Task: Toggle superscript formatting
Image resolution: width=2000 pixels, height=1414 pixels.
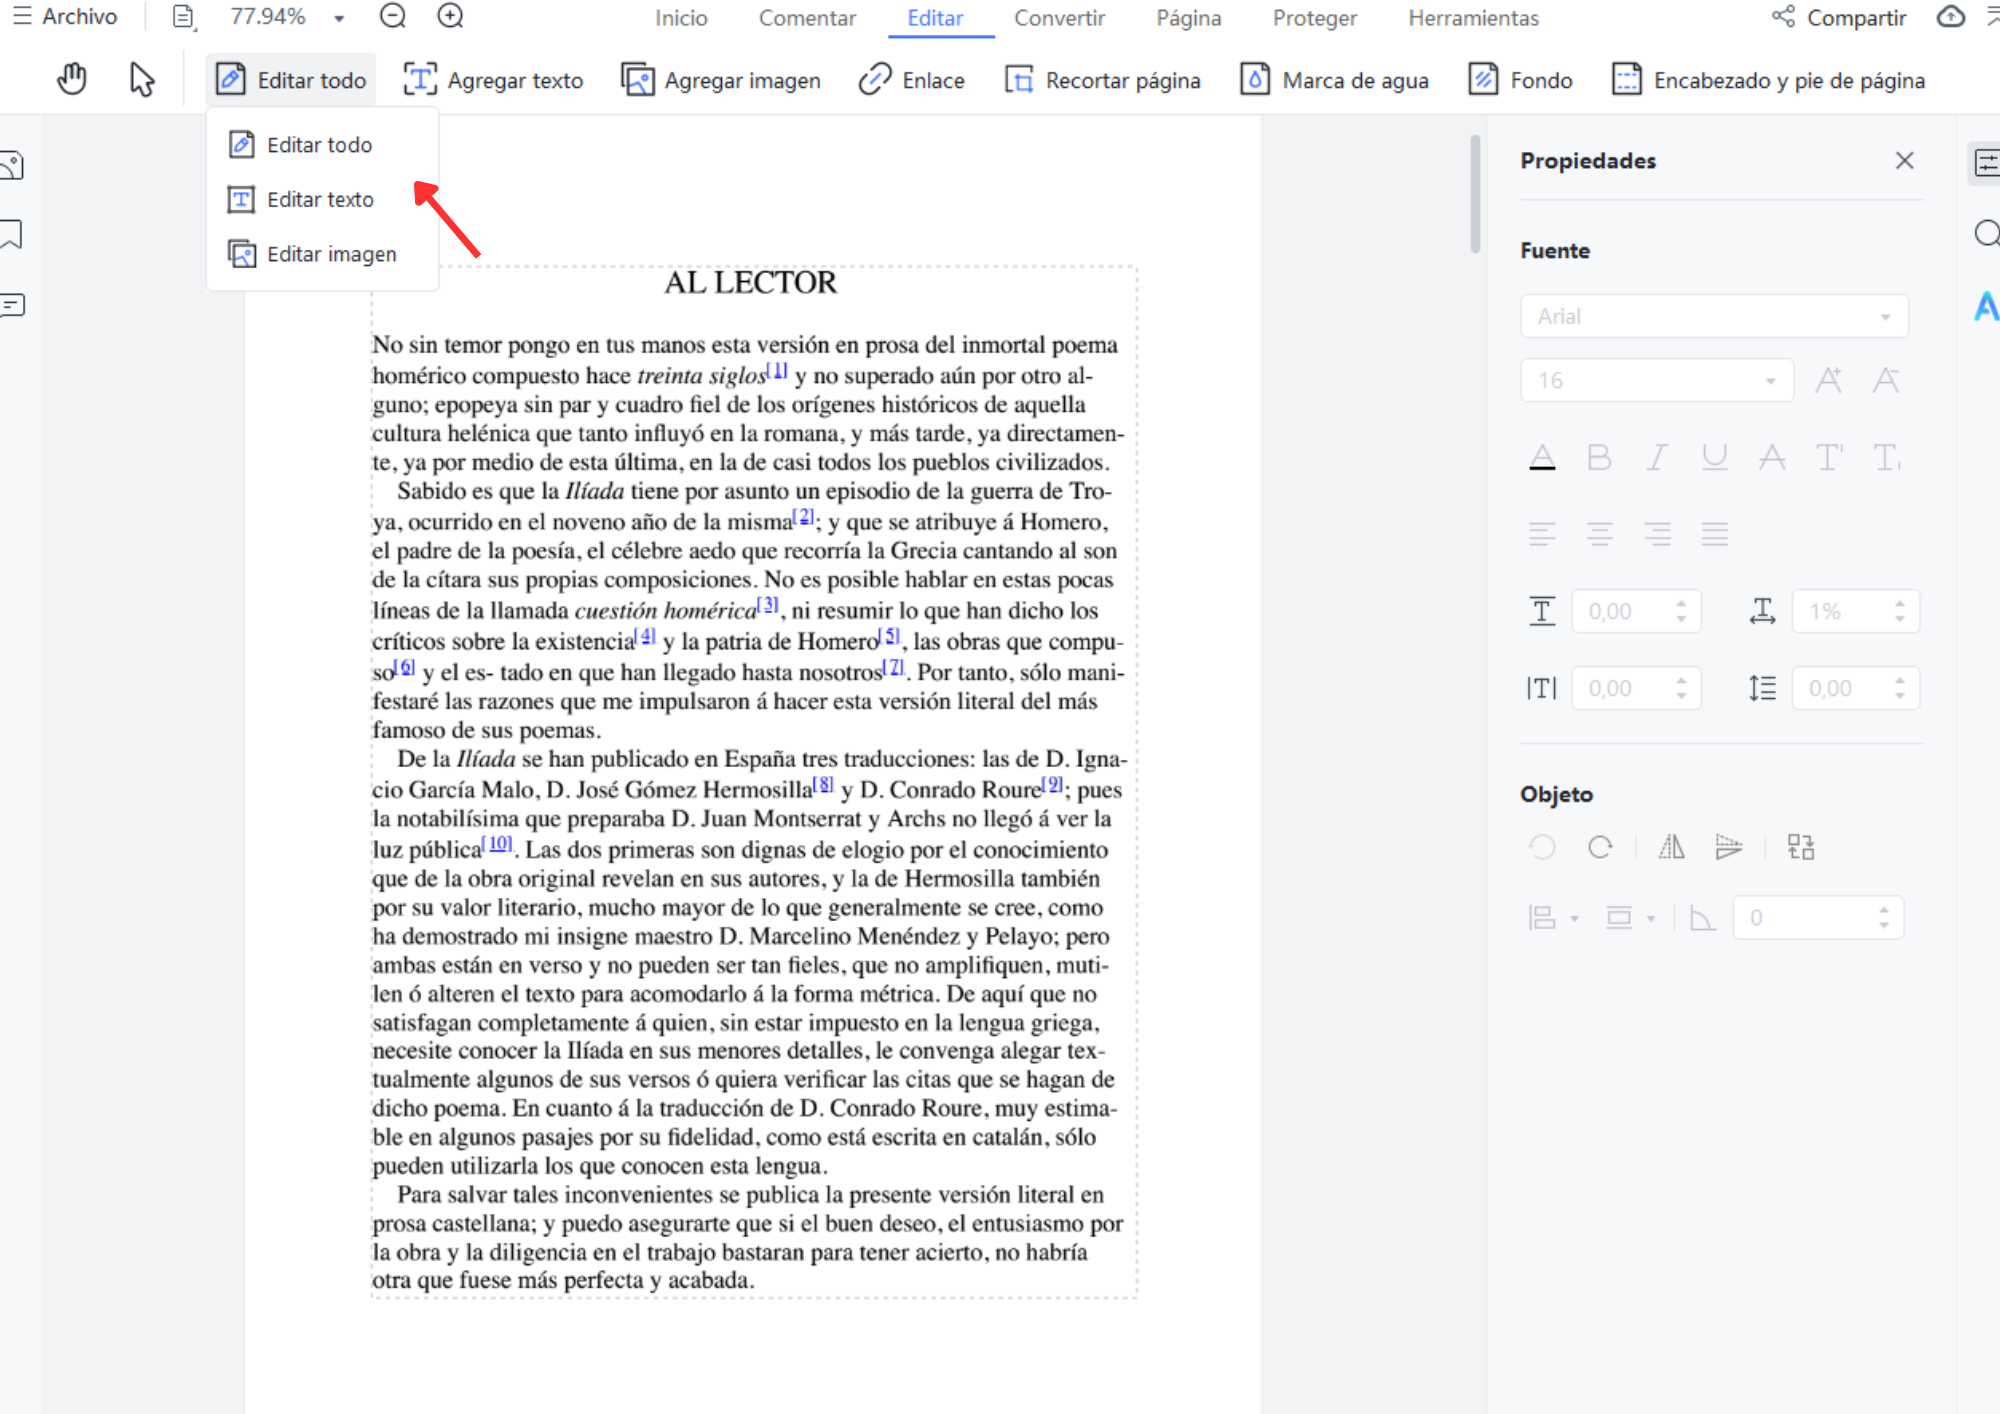Action: point(1829,458)
